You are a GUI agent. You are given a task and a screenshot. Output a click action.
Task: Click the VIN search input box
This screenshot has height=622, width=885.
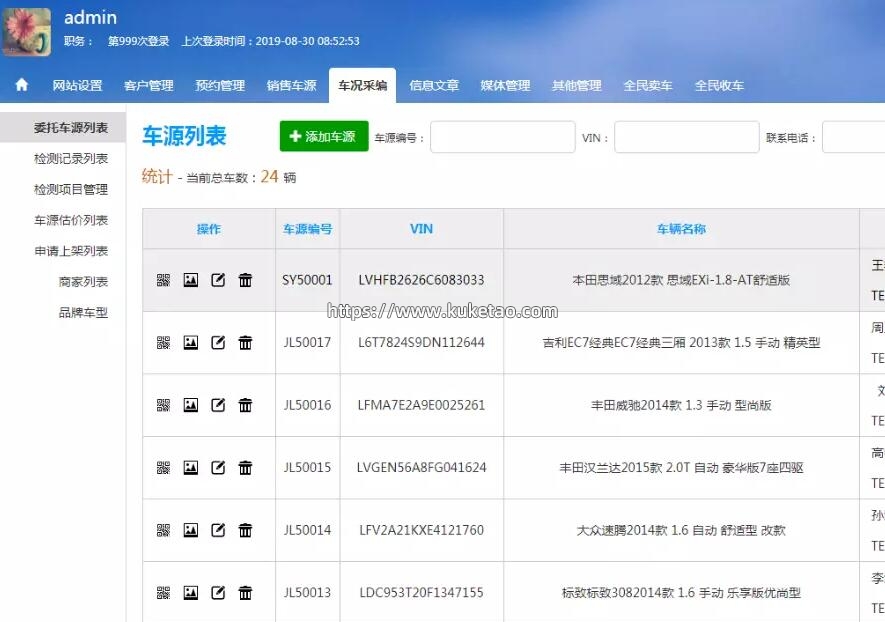(686, 138)
